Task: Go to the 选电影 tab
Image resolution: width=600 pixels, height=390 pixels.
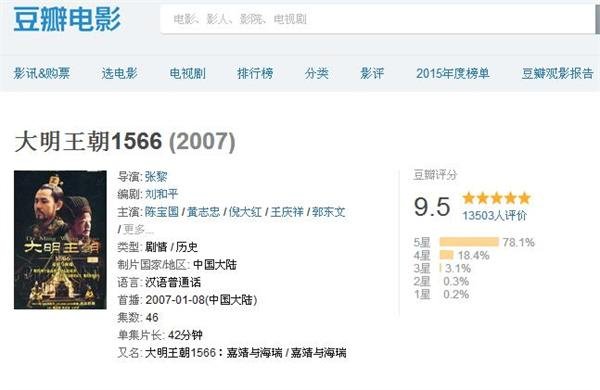Action: click(119, 73)
